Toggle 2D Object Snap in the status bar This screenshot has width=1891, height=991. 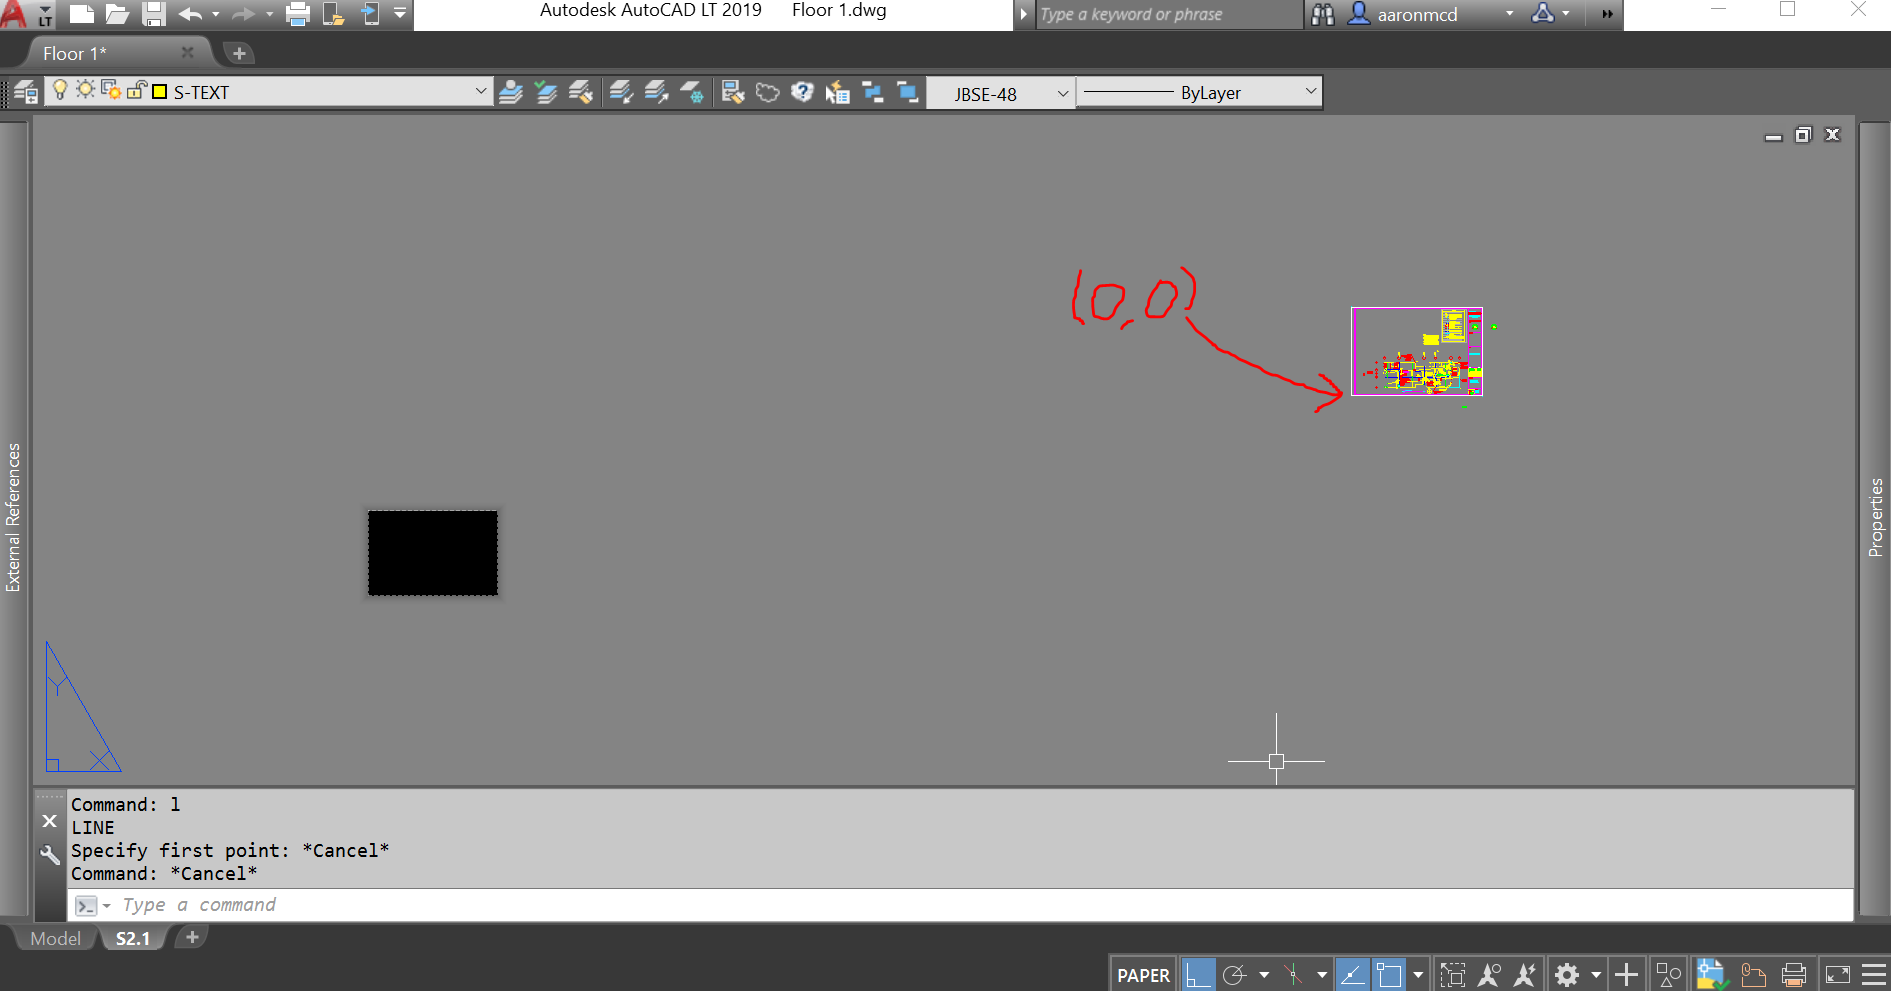pos(1389,974)
